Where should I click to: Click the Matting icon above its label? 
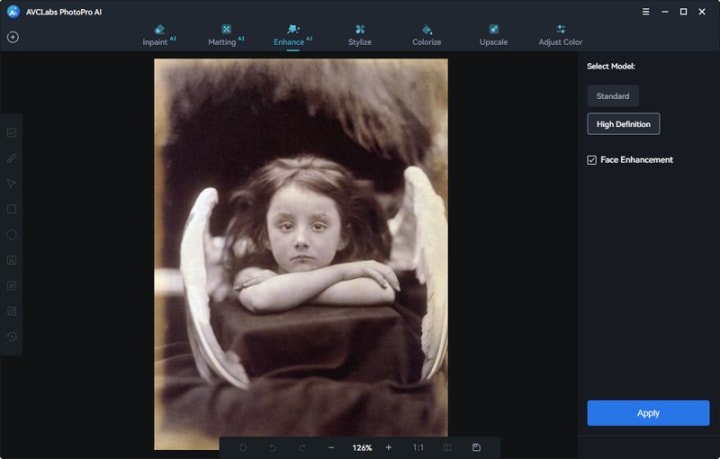point(226,29)
